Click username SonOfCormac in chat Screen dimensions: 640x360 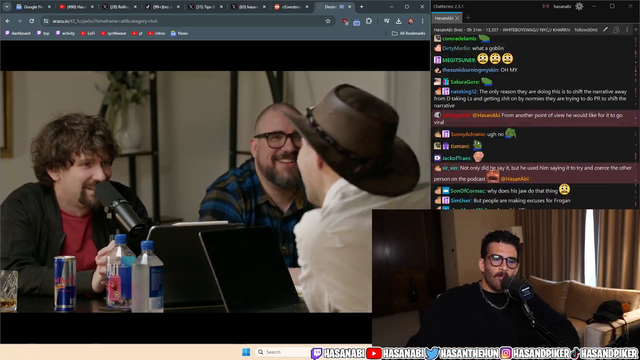click(x=468, y=191)
